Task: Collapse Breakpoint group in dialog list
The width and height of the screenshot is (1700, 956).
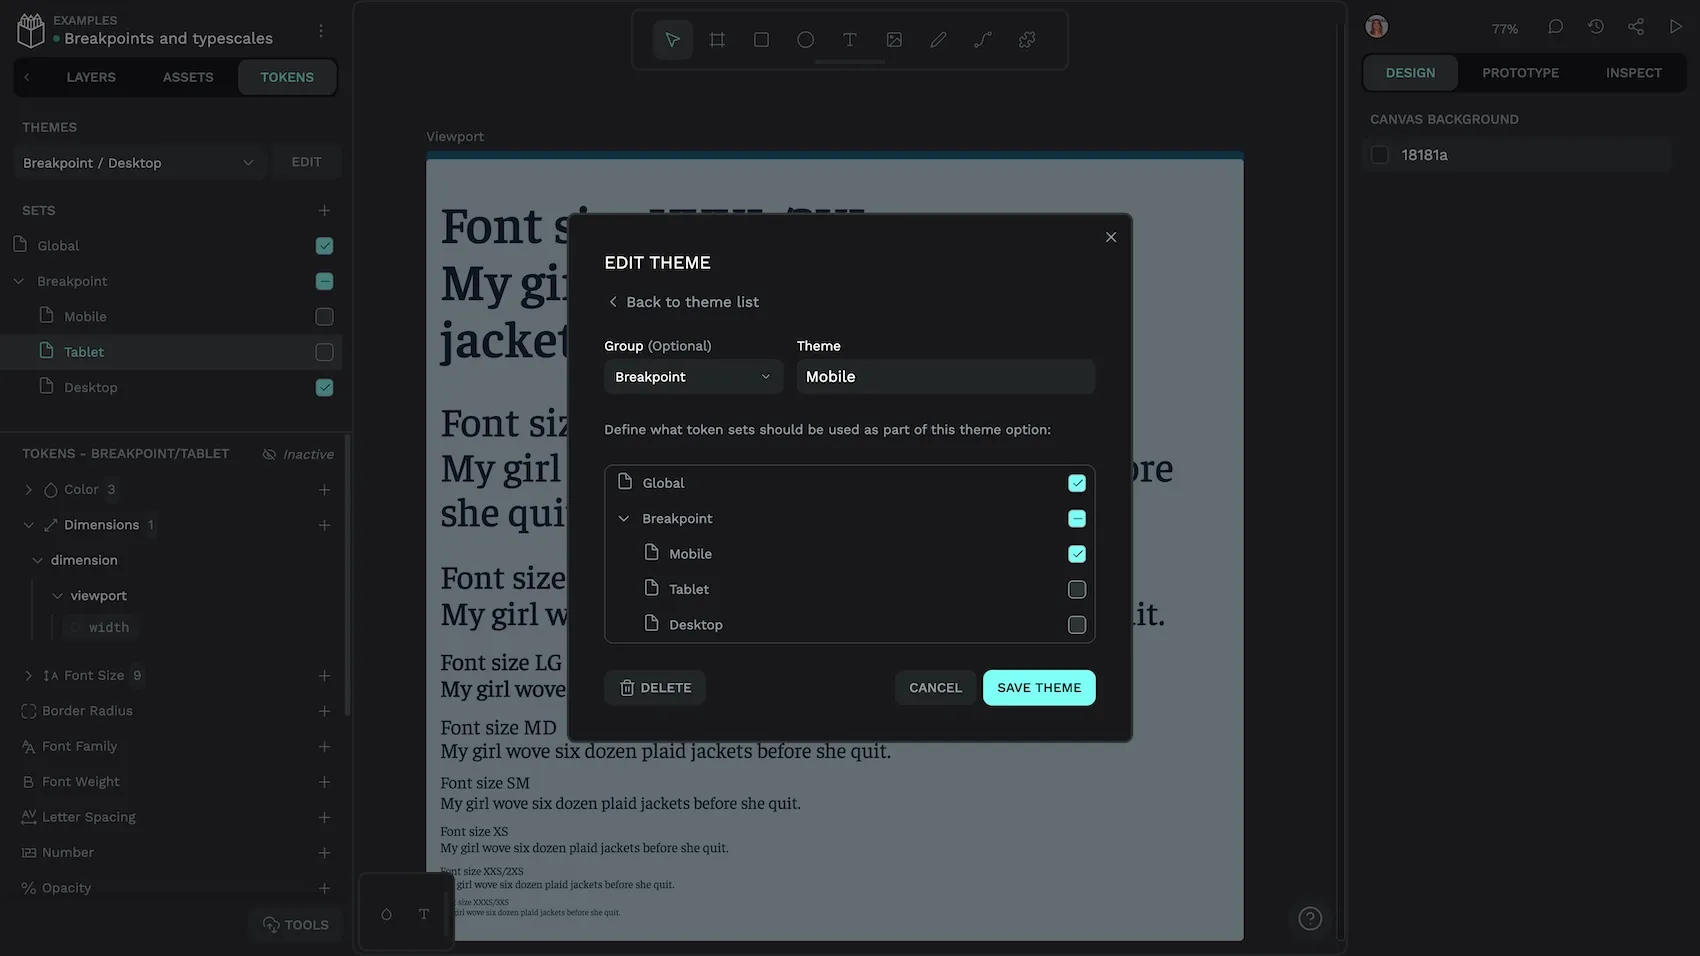Action: click(x=624, y=518)
